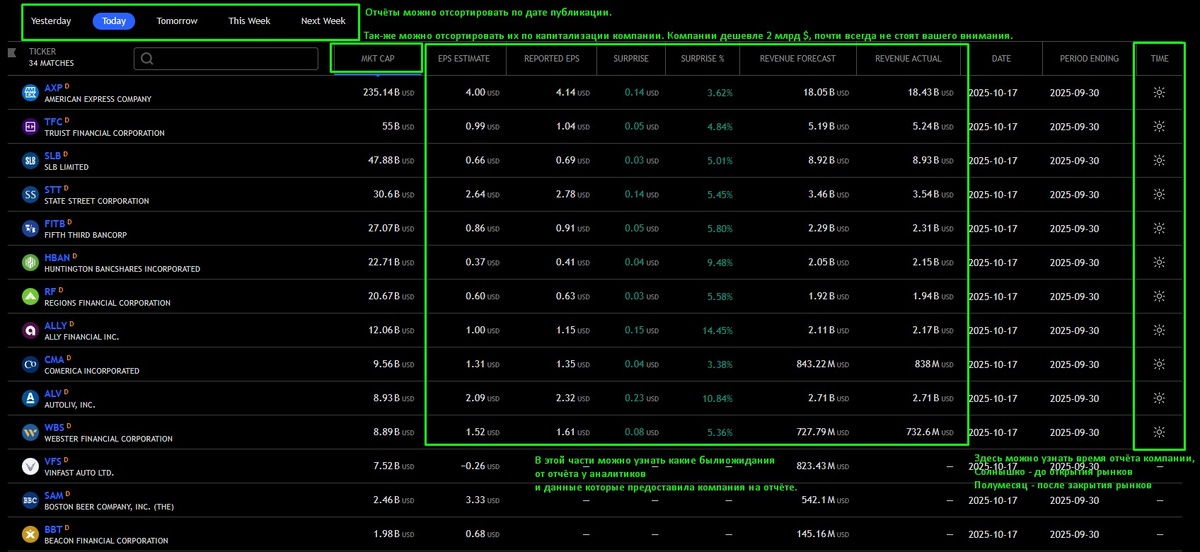1200x552 pixels.
Task: Click the sun time icon in WBS row
Action: pyautogui.click(x=1159, y=432)
